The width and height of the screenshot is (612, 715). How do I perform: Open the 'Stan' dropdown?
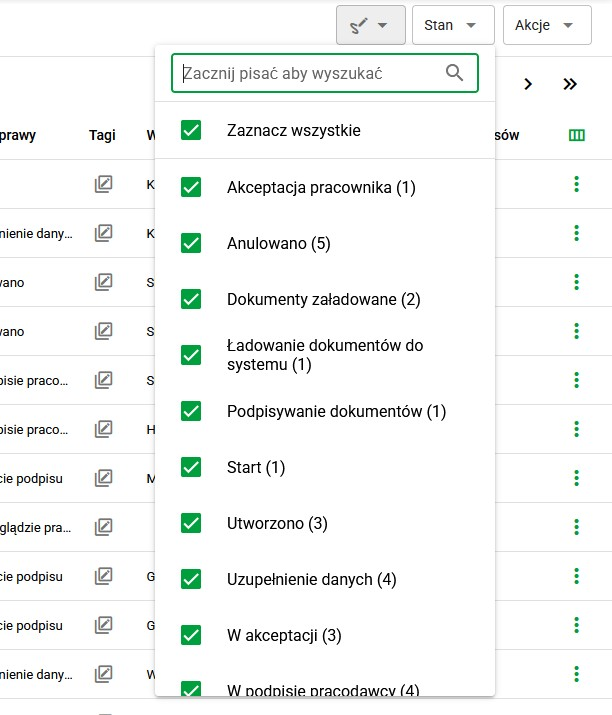click(453, 25)
